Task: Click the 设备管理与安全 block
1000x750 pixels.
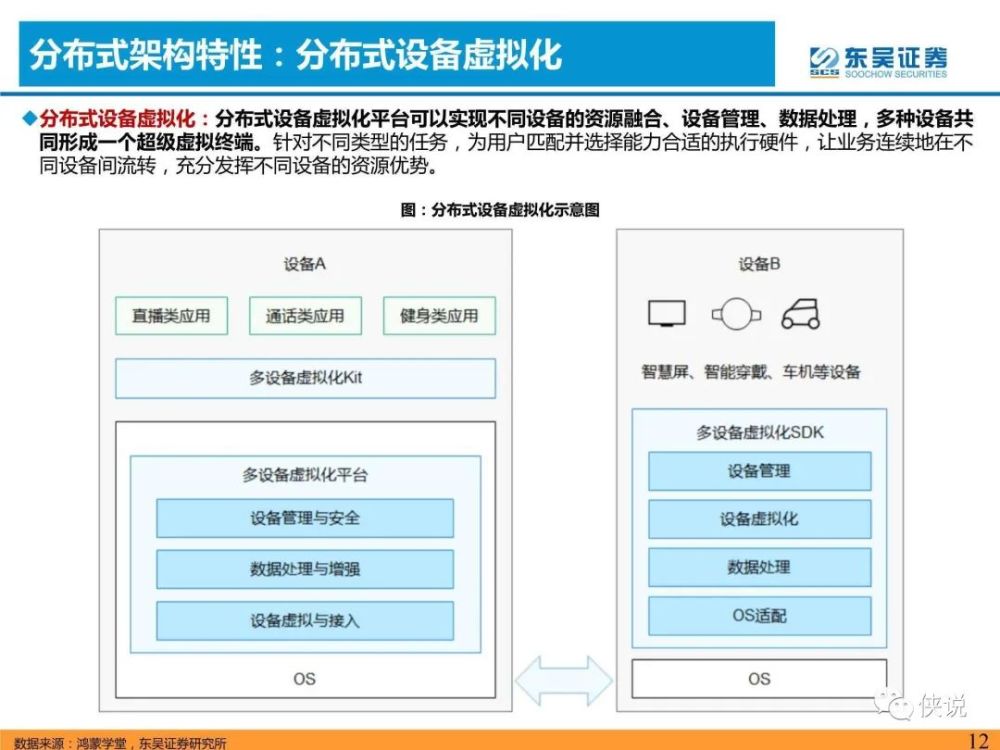Action: pos(305,518)
